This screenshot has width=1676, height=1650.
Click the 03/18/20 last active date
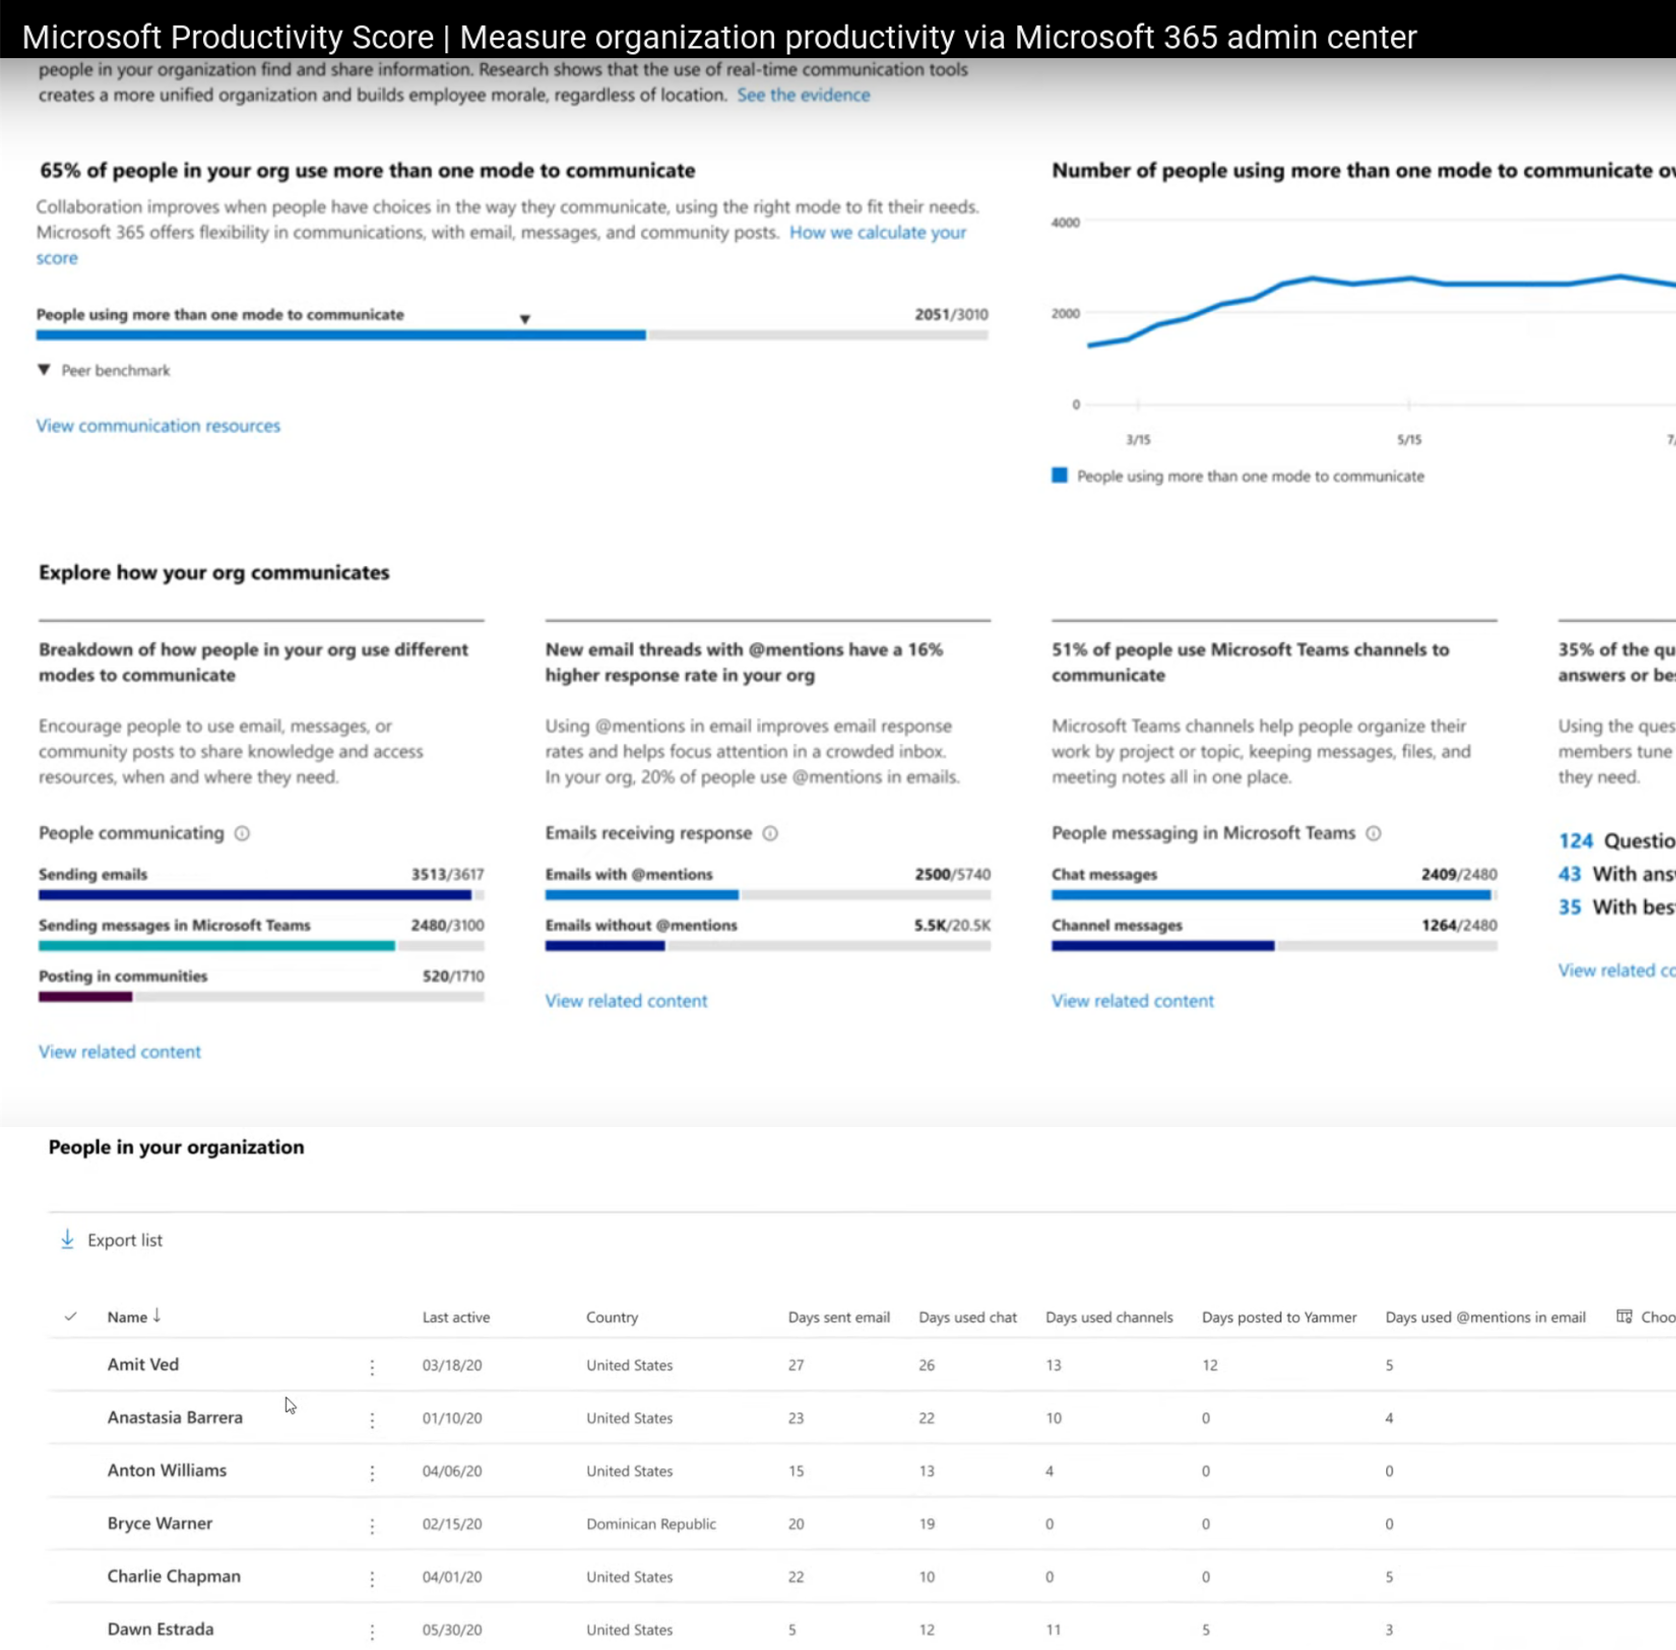coord(452,1365)
